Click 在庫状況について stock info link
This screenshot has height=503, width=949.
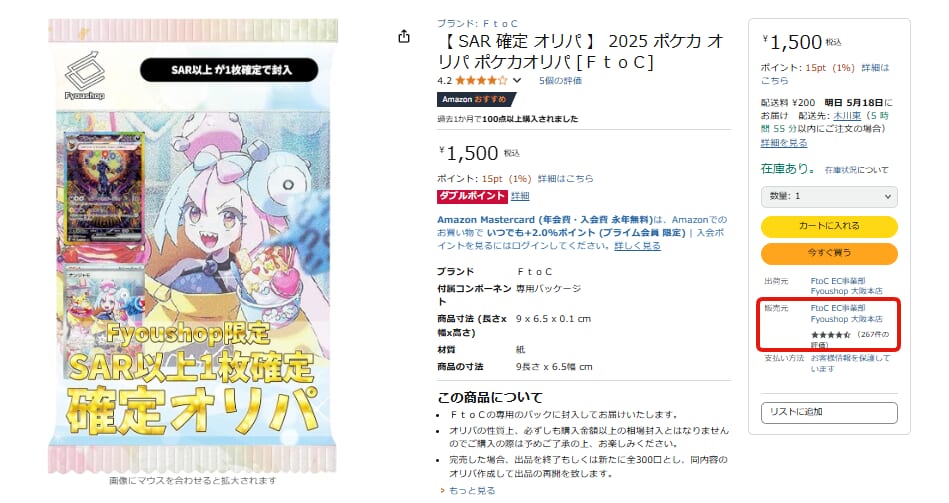tap(856, 170)
